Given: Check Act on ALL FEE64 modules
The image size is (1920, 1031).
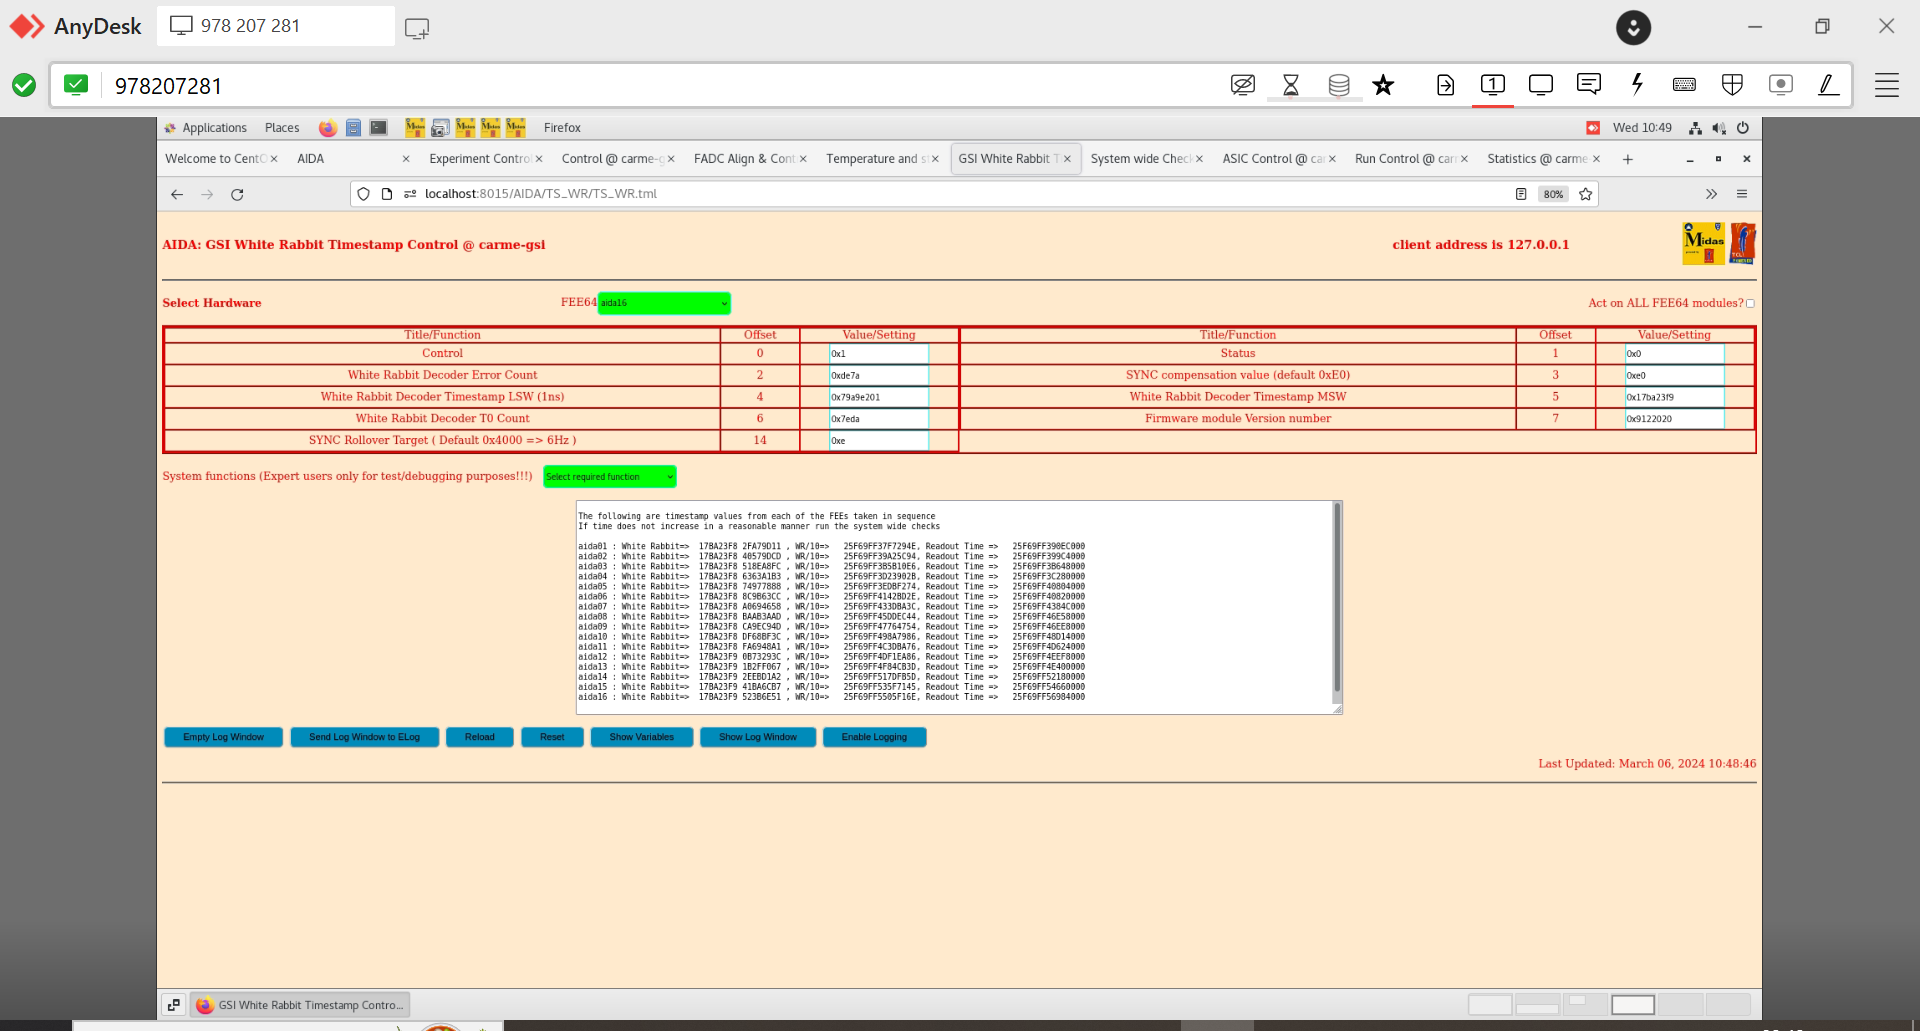Looking at the screenshot, I should (x=1750, y=304).
